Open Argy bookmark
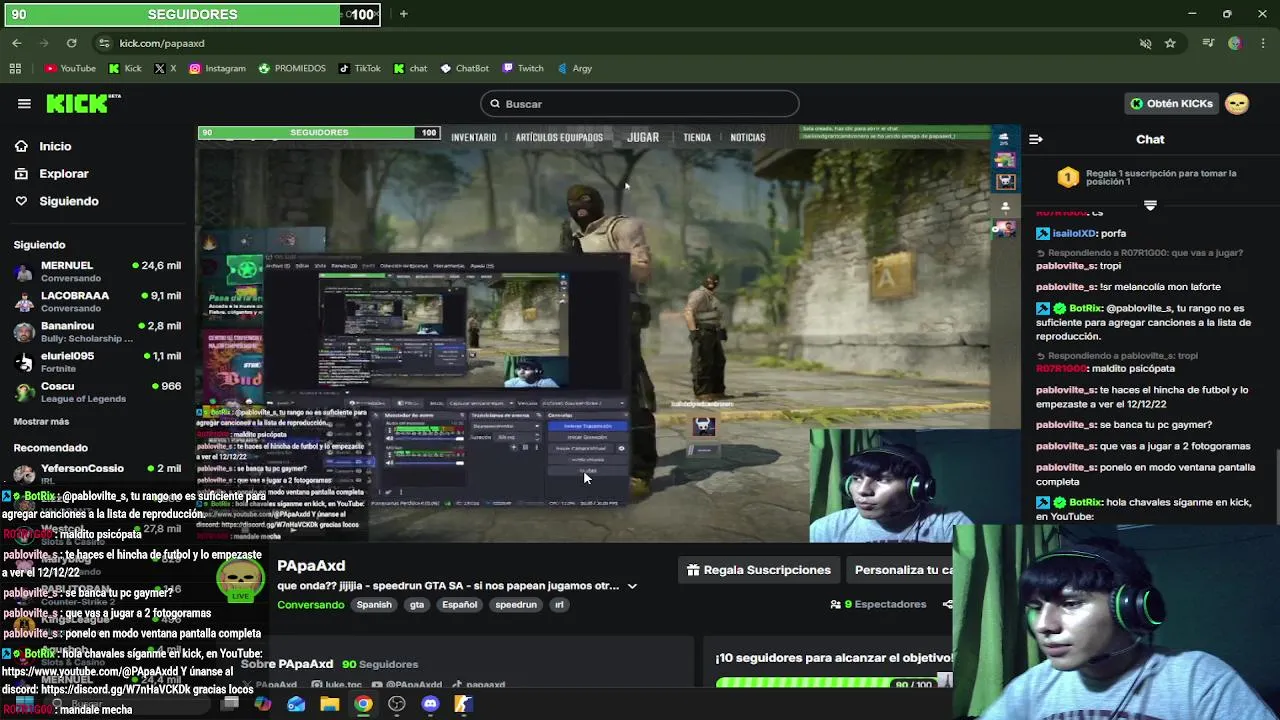 (x=575, y=68)
